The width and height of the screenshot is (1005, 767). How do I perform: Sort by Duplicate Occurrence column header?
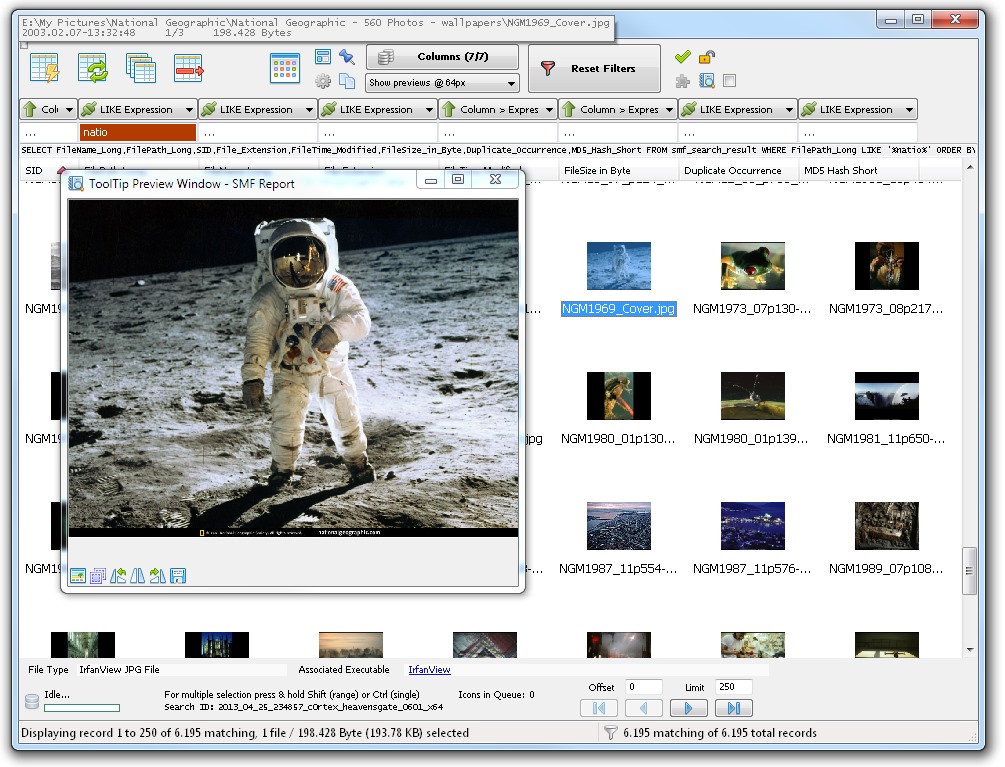(x=738, y=170)
